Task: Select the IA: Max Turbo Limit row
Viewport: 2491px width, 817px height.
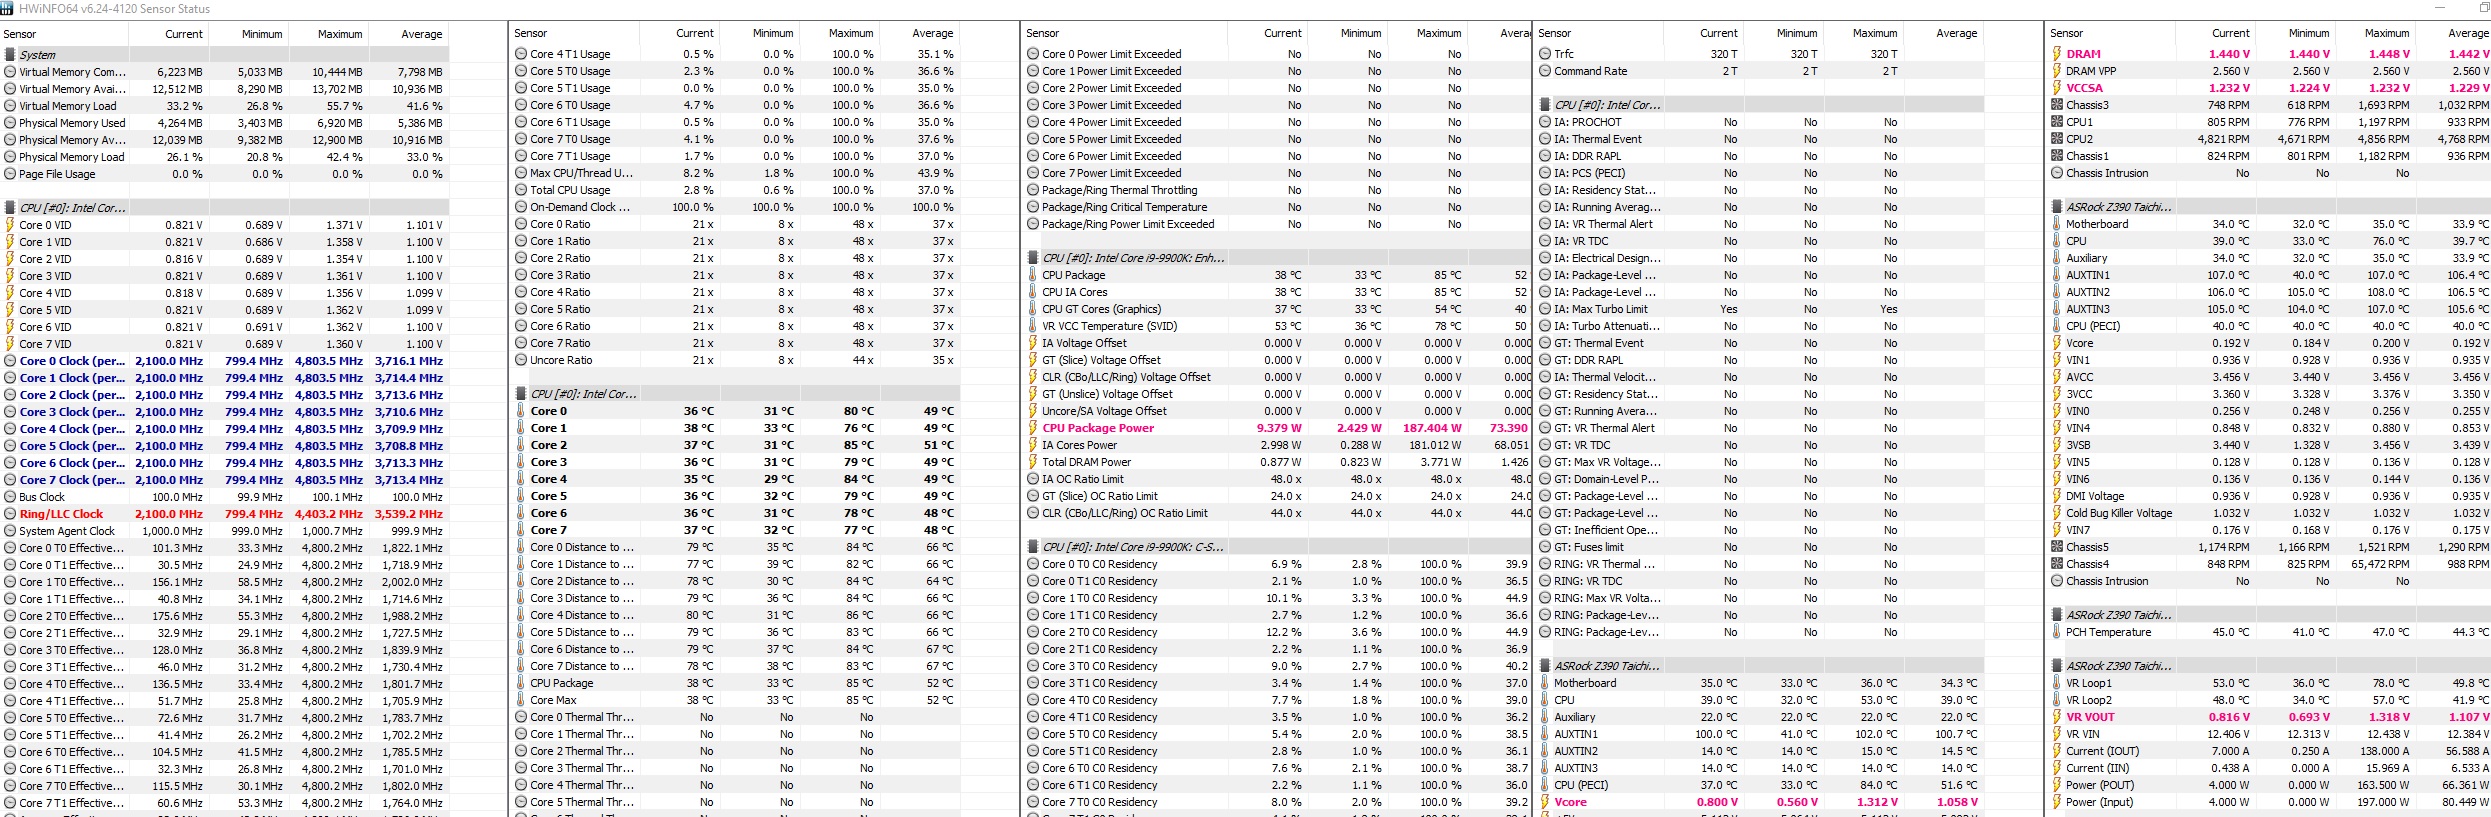Action: tap(1761, 309)
